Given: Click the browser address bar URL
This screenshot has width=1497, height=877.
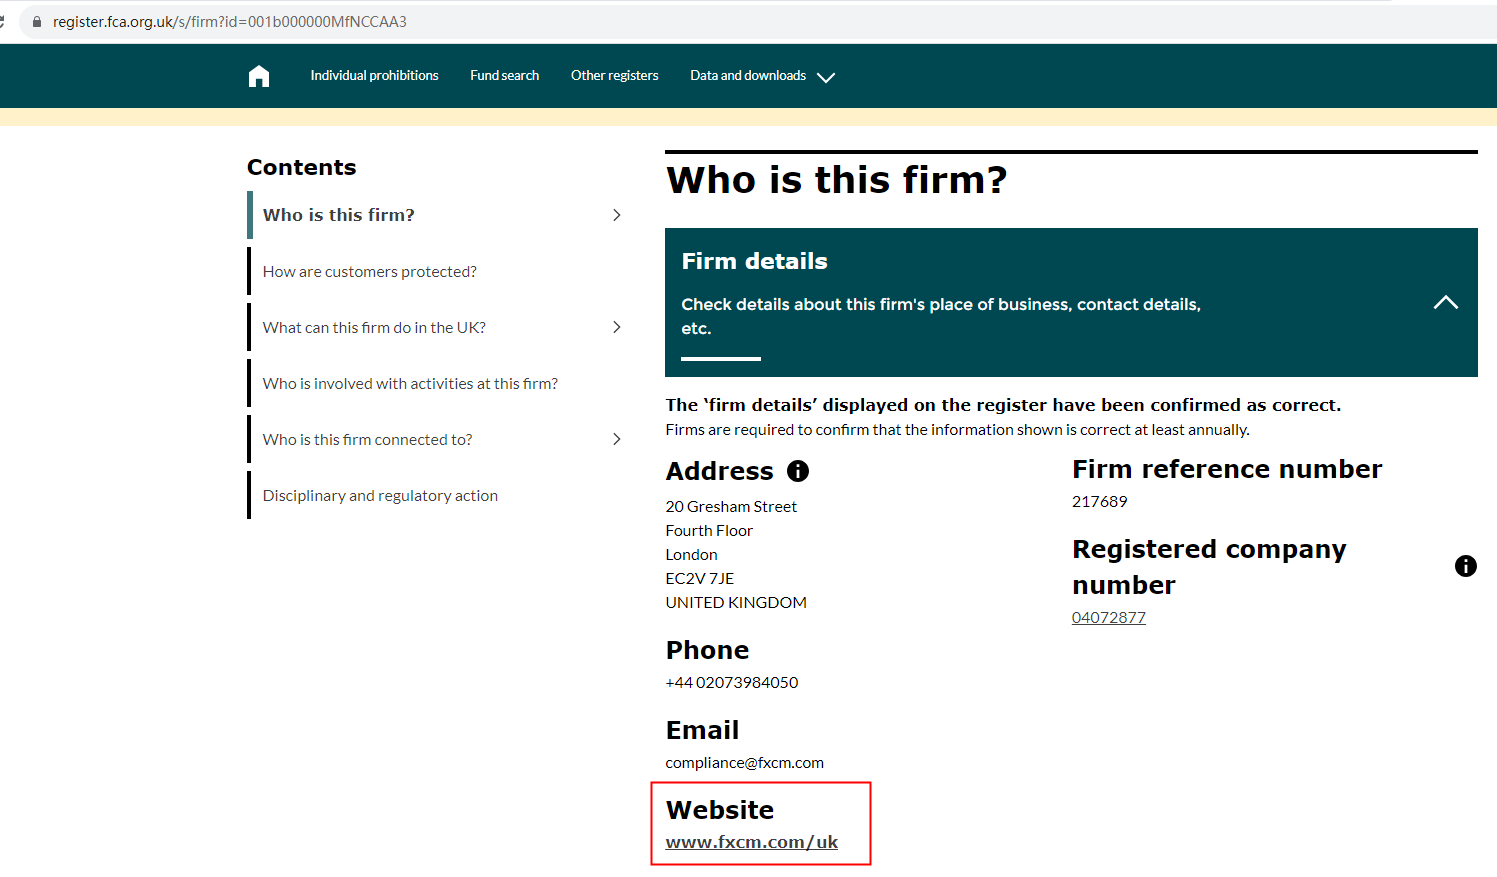Looking at the screenshot, I should (x=230, y=22).
